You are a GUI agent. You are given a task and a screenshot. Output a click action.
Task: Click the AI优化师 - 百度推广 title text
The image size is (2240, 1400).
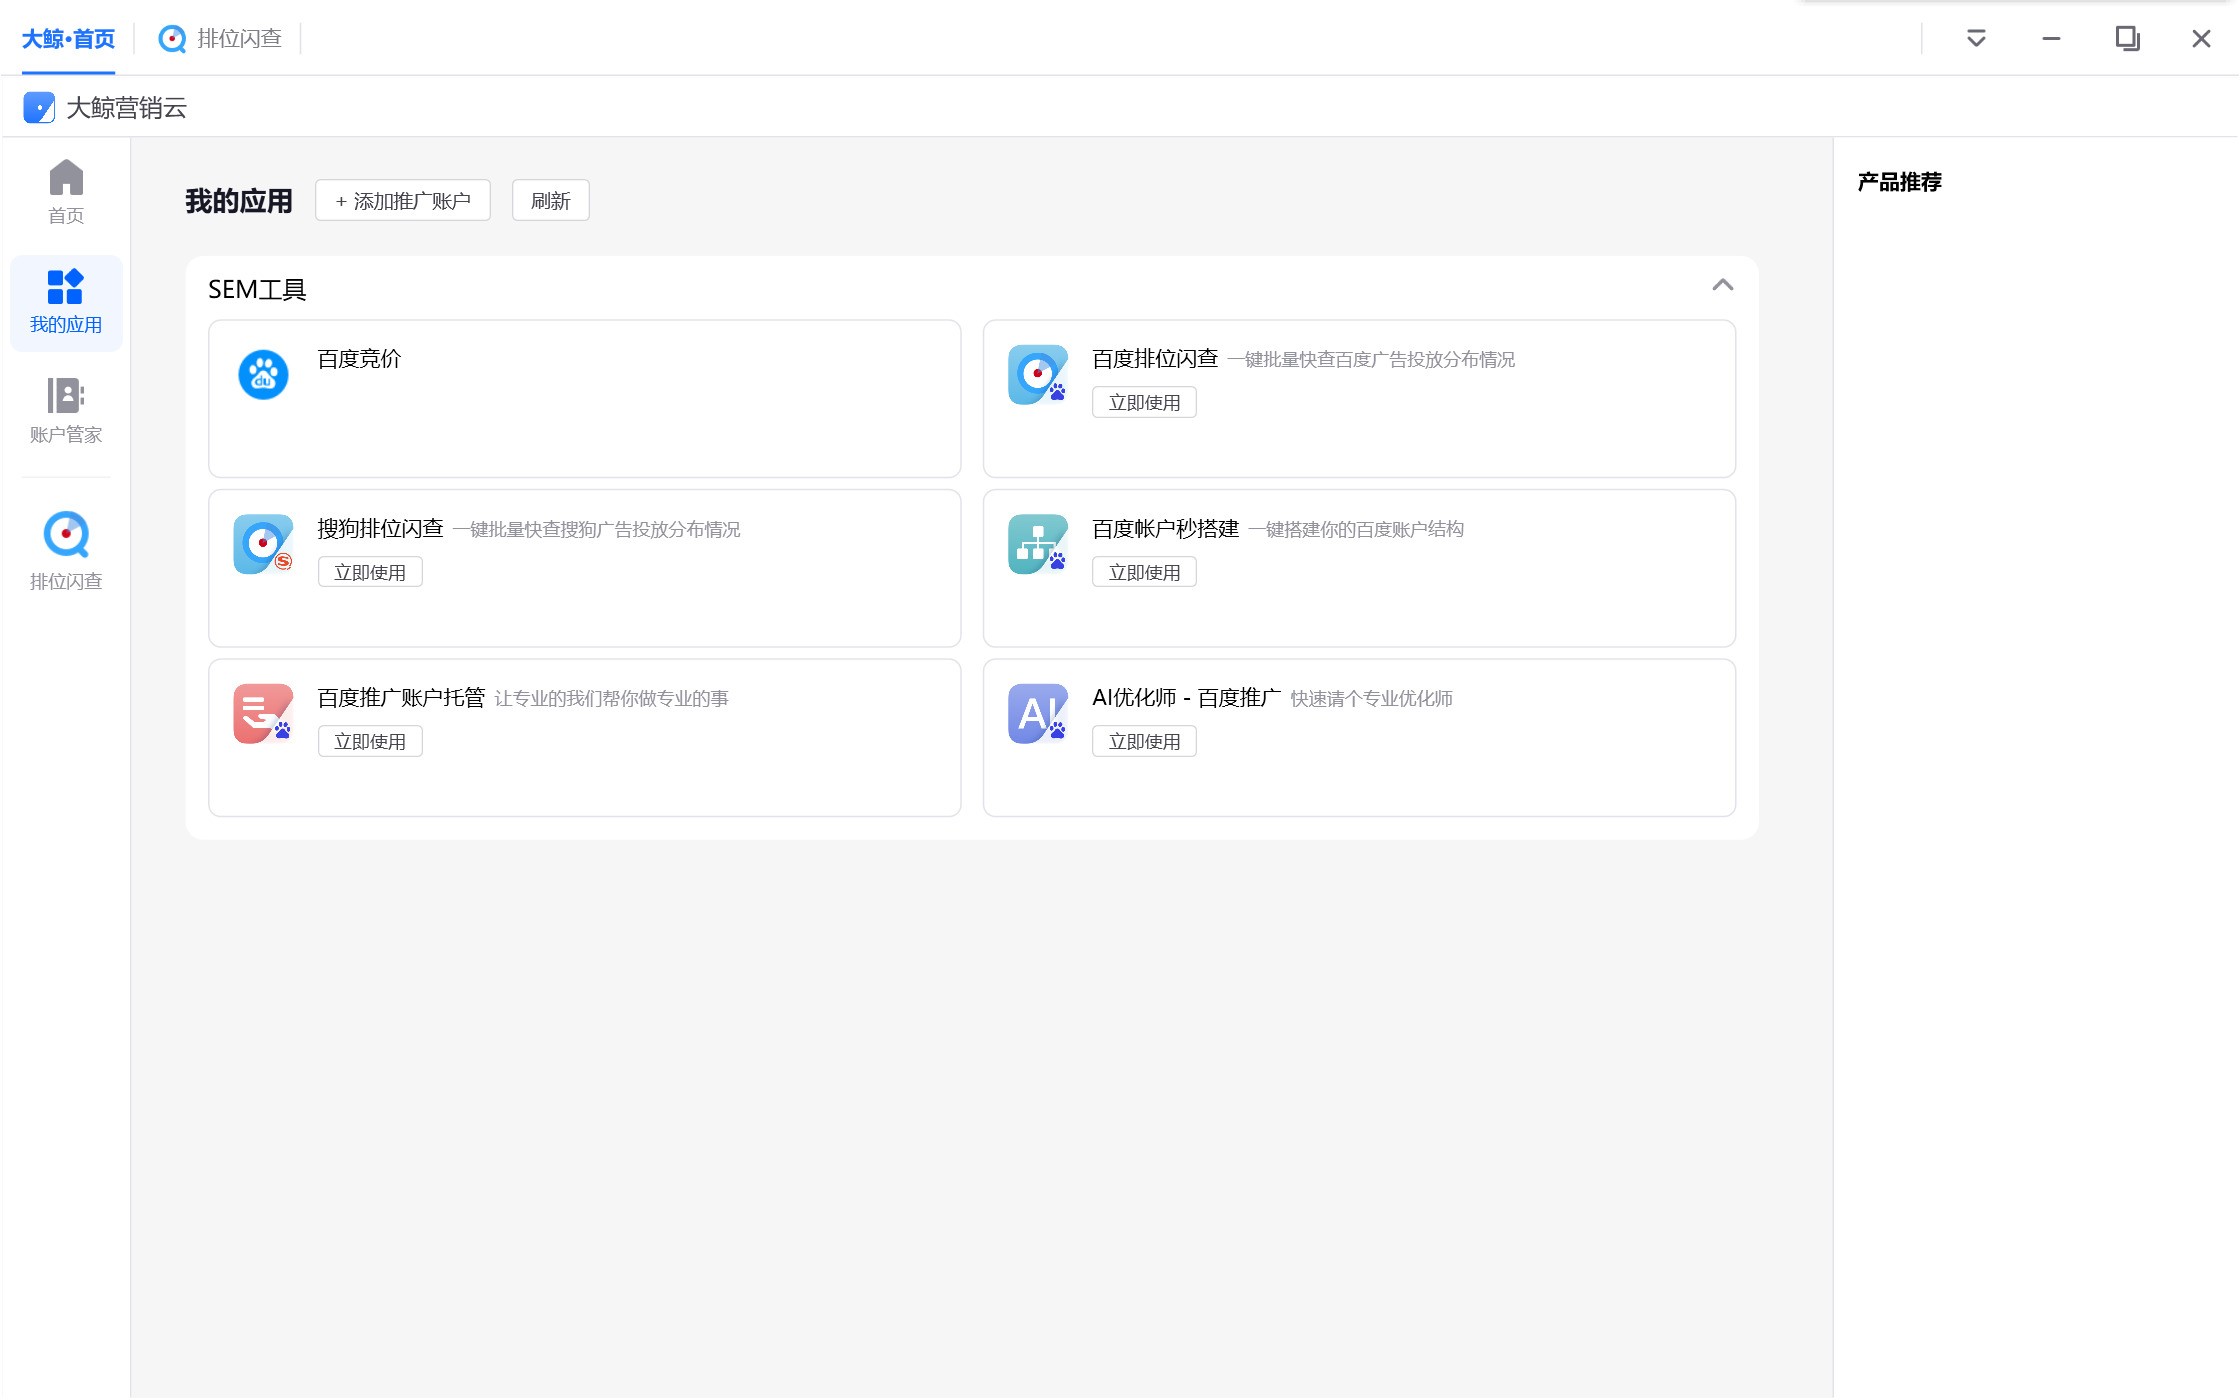1186,697
